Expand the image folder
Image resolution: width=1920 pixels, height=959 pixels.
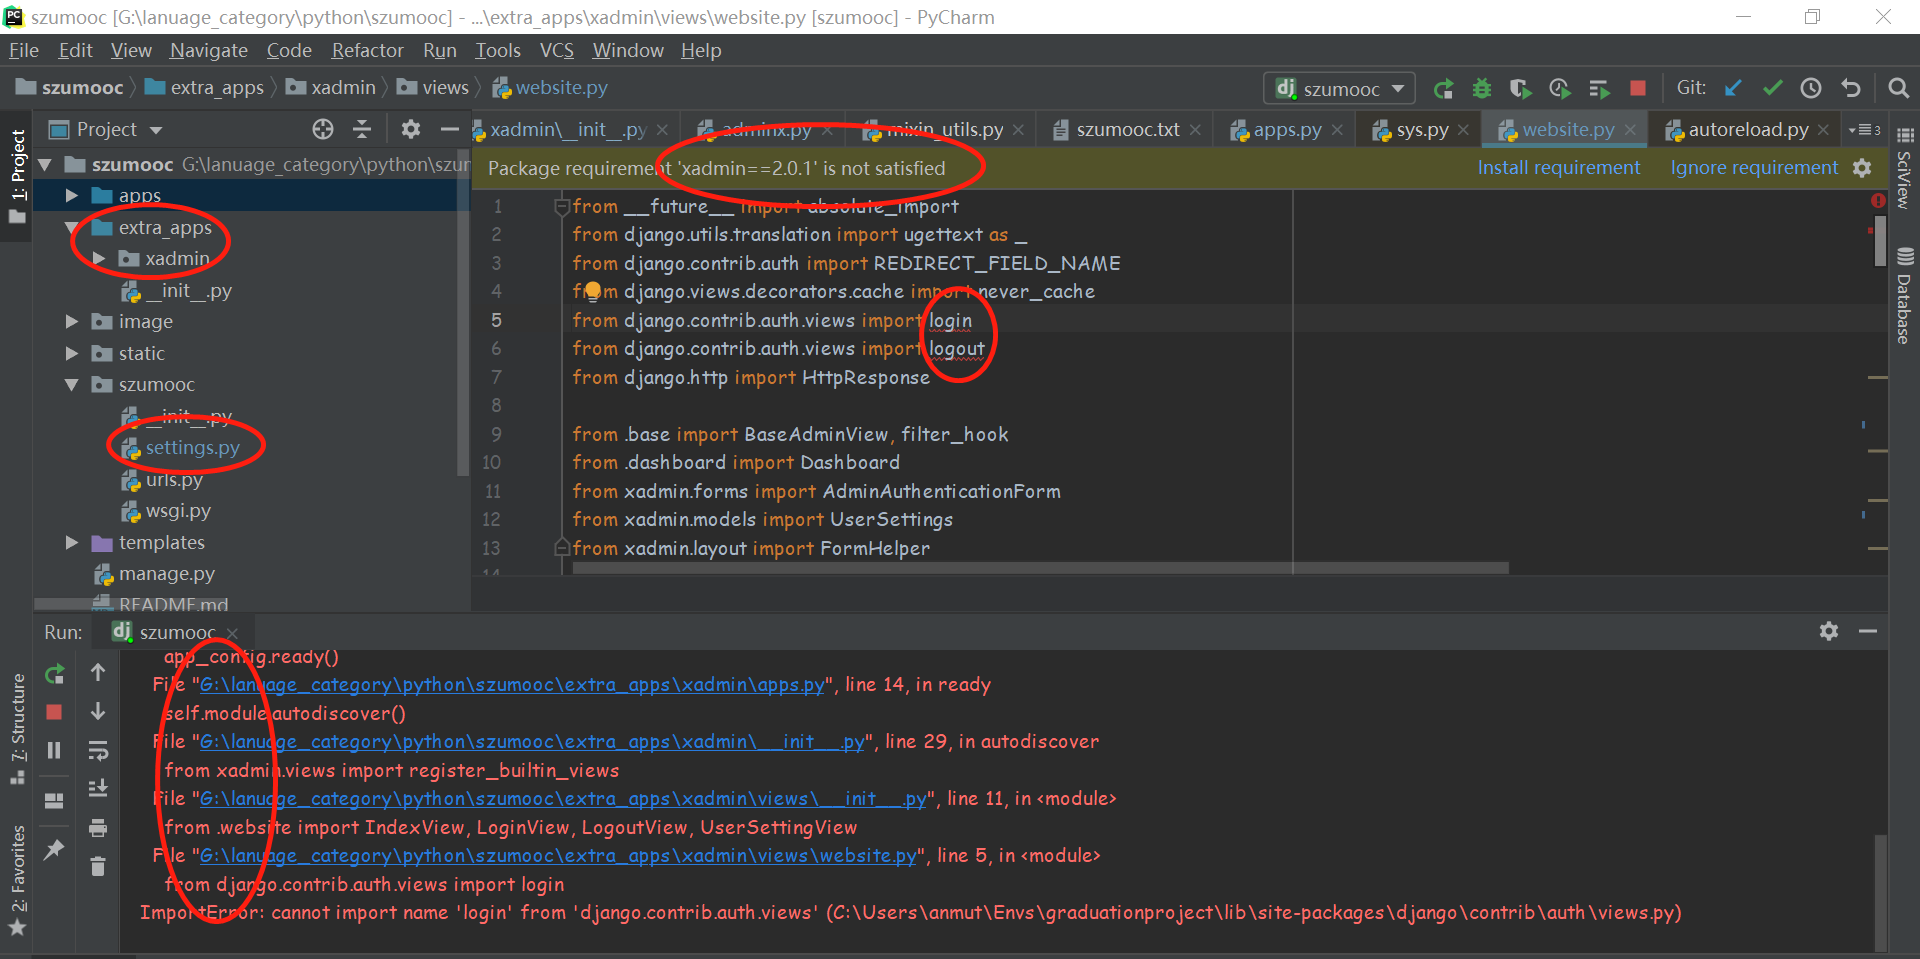tap(71, 322)
